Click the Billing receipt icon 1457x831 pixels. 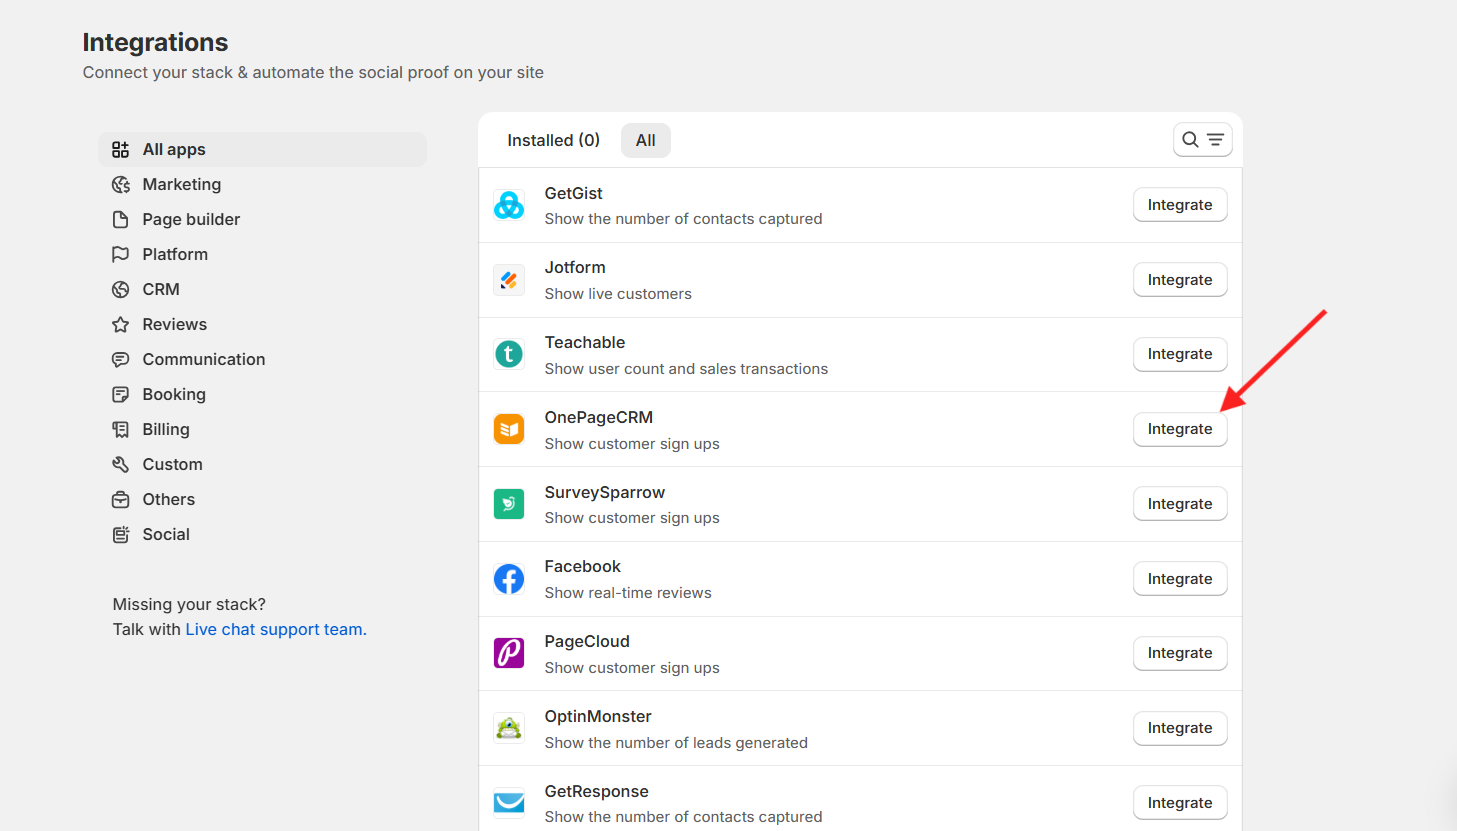tap(121, 430)
